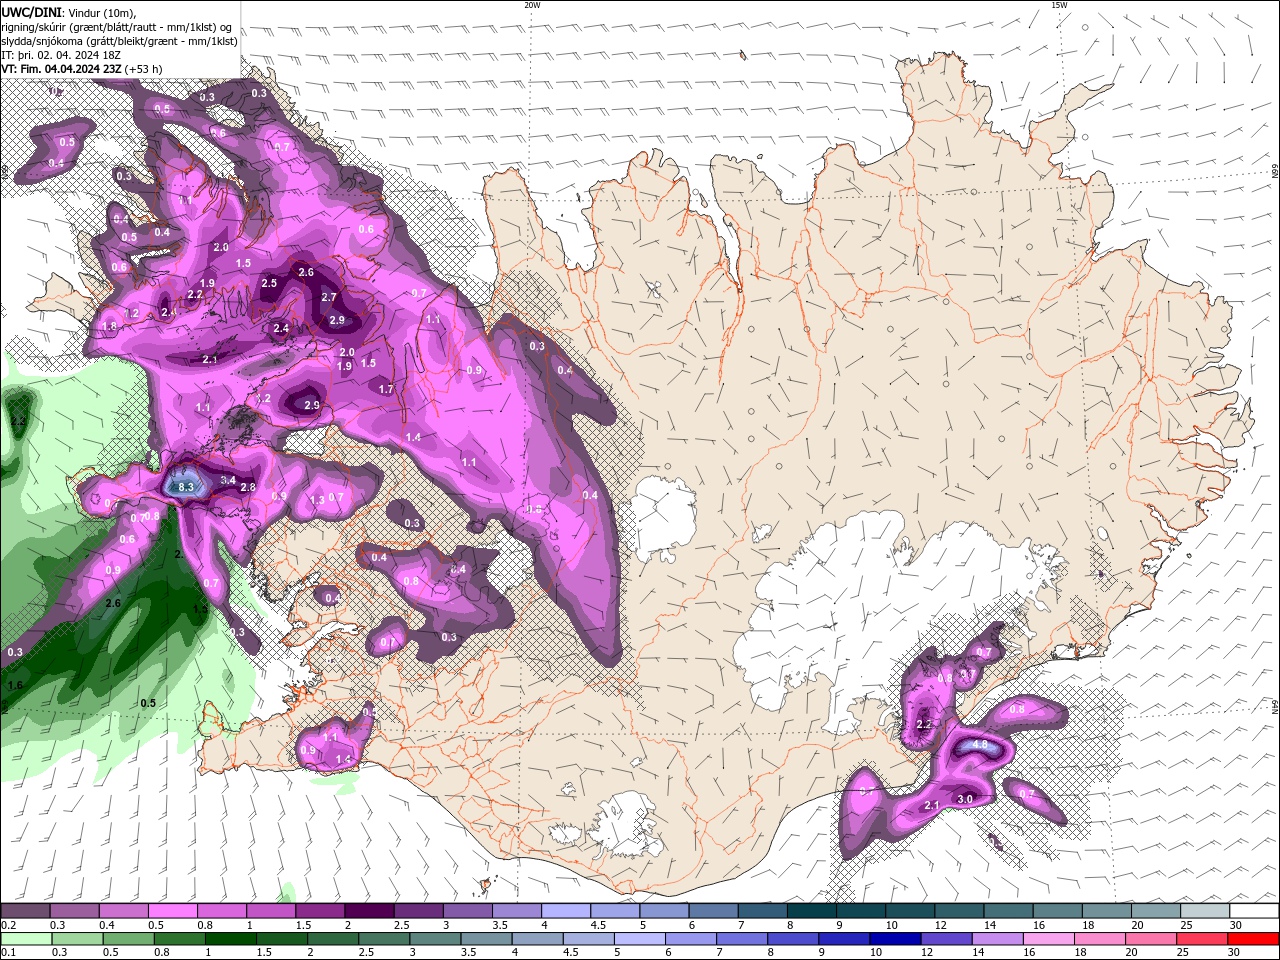Image resolution: width=1280 pixels, height=960 pixels.
Task: Select top legend swatch between 0.5 and 0.8
Action: 172,911
